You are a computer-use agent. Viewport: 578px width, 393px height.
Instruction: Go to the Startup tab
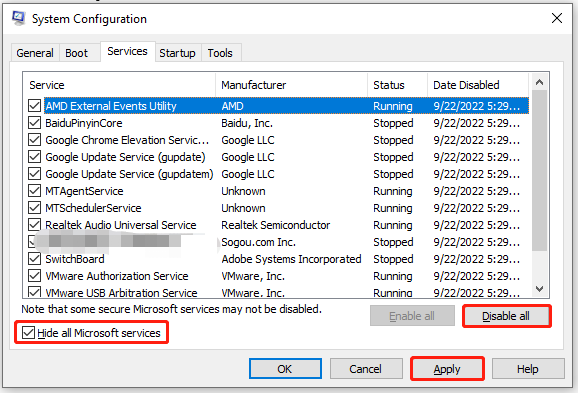[177, 53]
